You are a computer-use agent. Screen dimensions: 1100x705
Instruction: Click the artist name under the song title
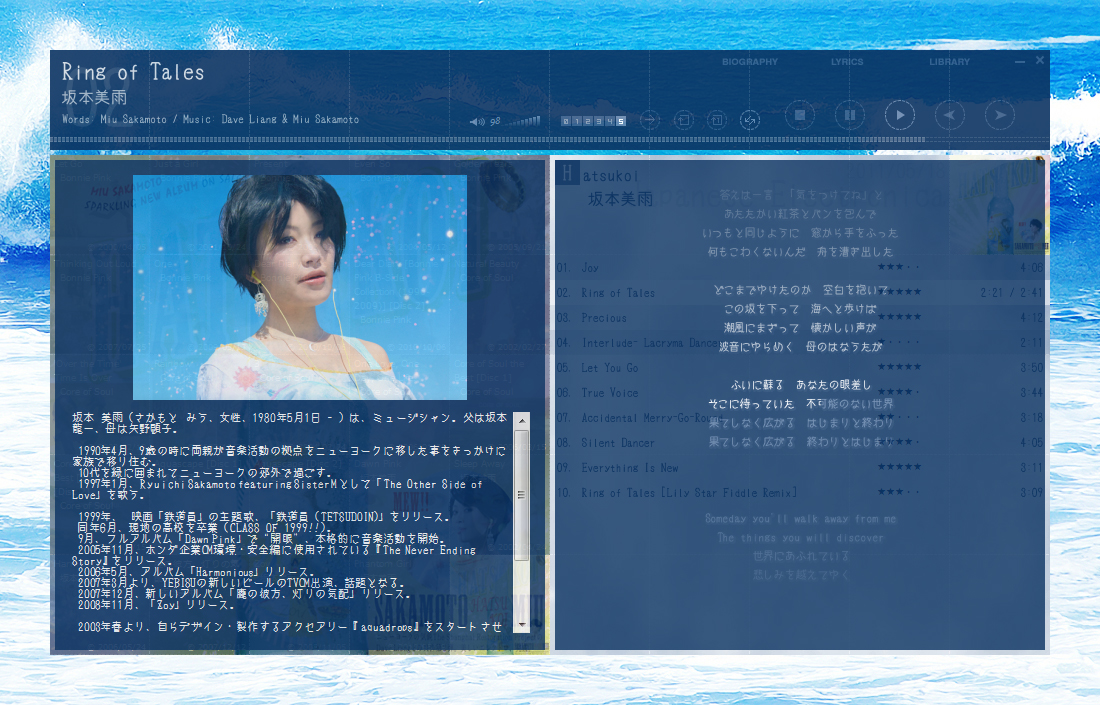[x=94, y=98]
